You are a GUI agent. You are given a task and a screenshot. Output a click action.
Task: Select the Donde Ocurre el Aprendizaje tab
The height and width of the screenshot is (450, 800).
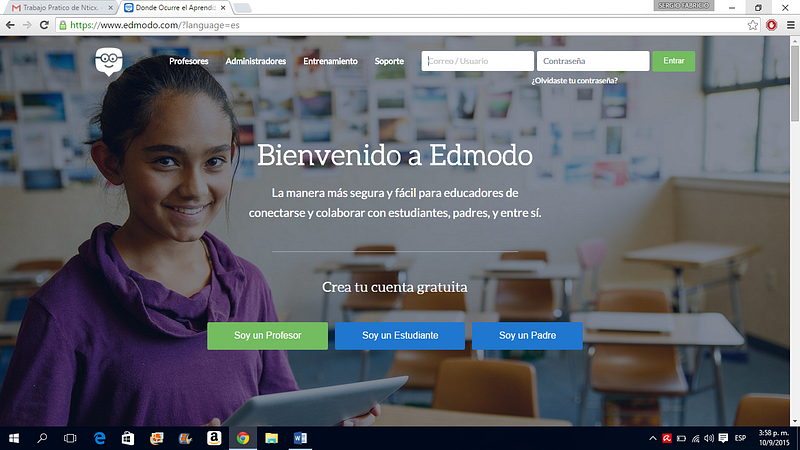point(173,8)
